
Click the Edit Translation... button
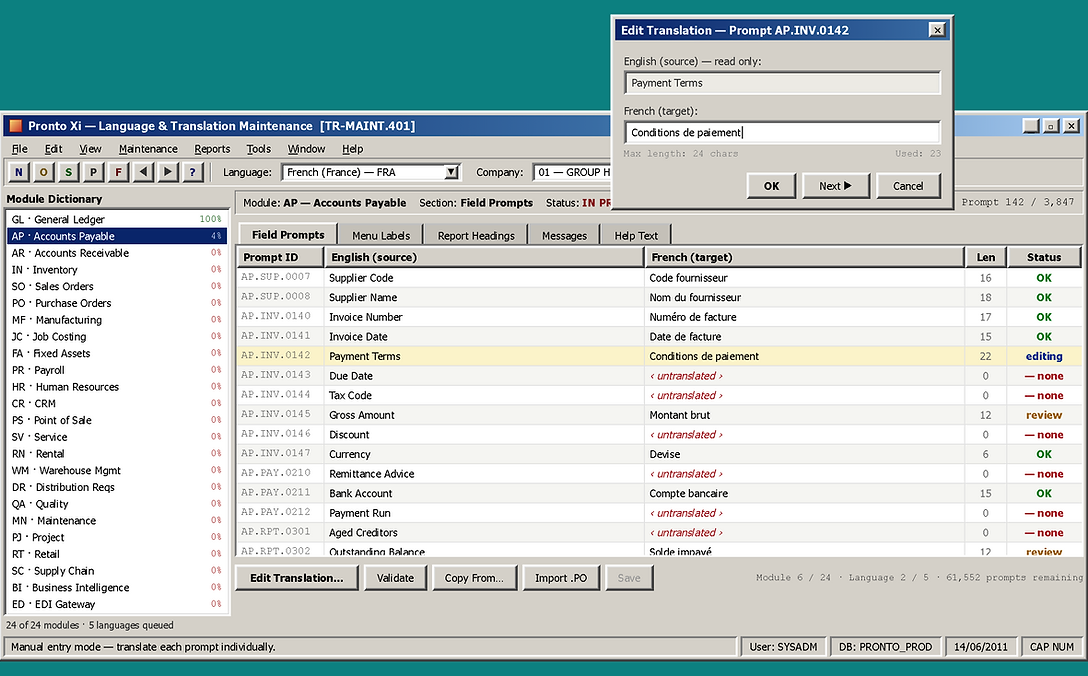[297, 577]
